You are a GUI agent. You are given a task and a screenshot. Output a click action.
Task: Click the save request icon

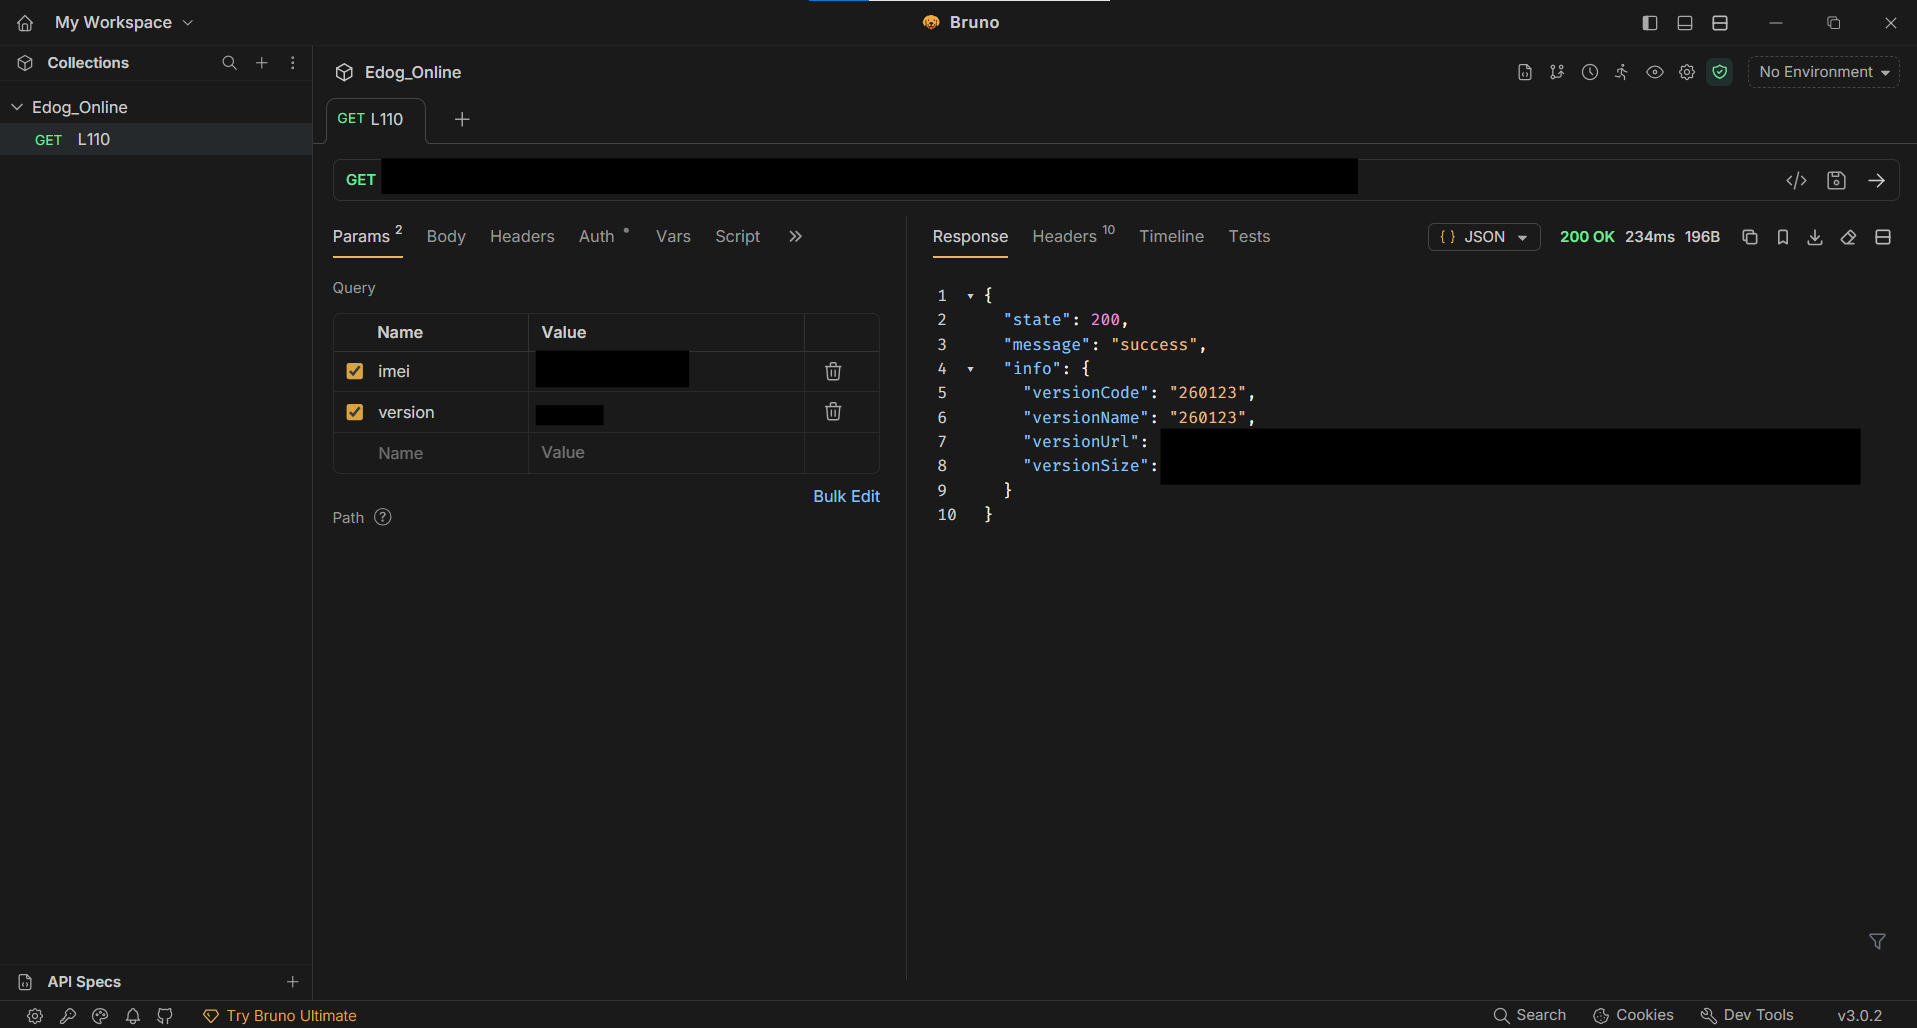(1836, 181)
